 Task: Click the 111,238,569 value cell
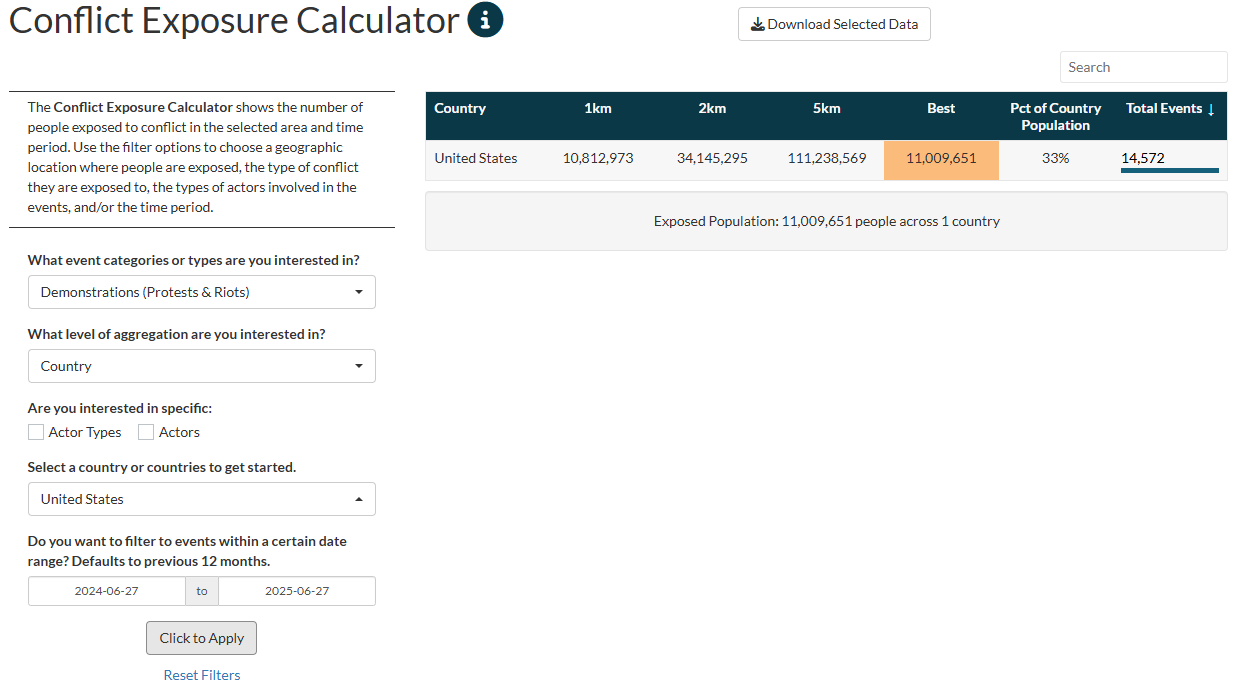827,158
